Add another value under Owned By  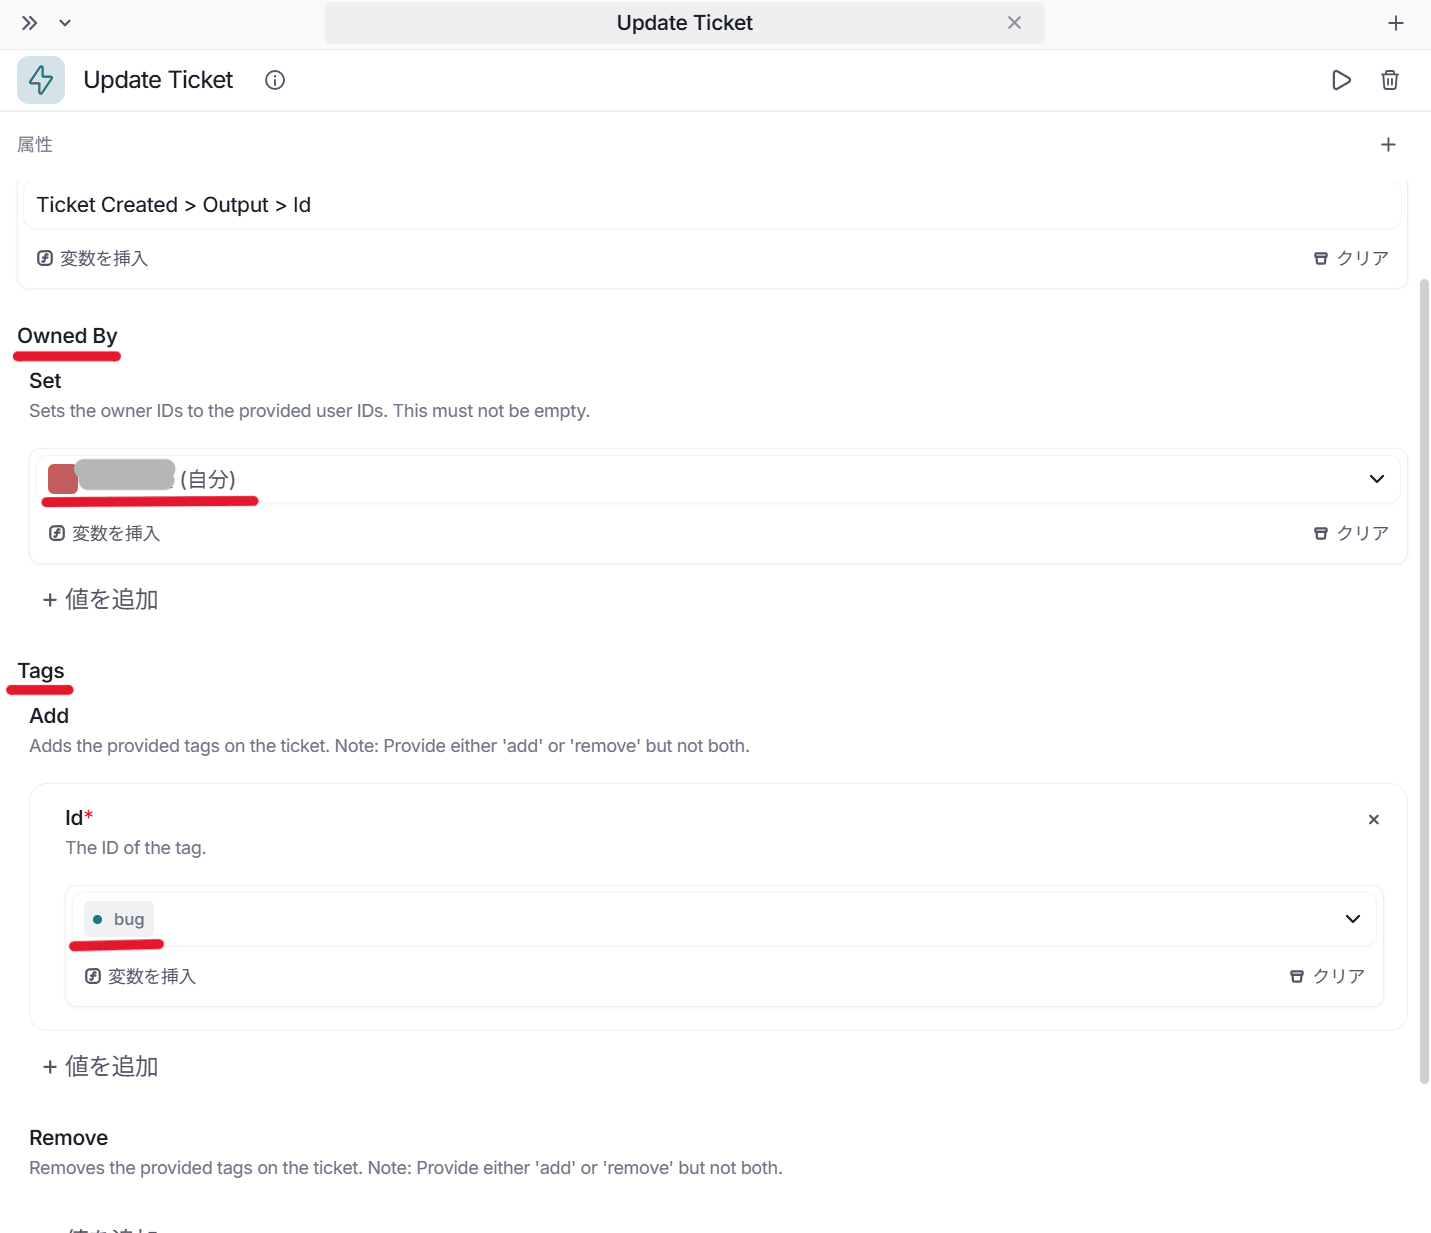coord(101,599)
